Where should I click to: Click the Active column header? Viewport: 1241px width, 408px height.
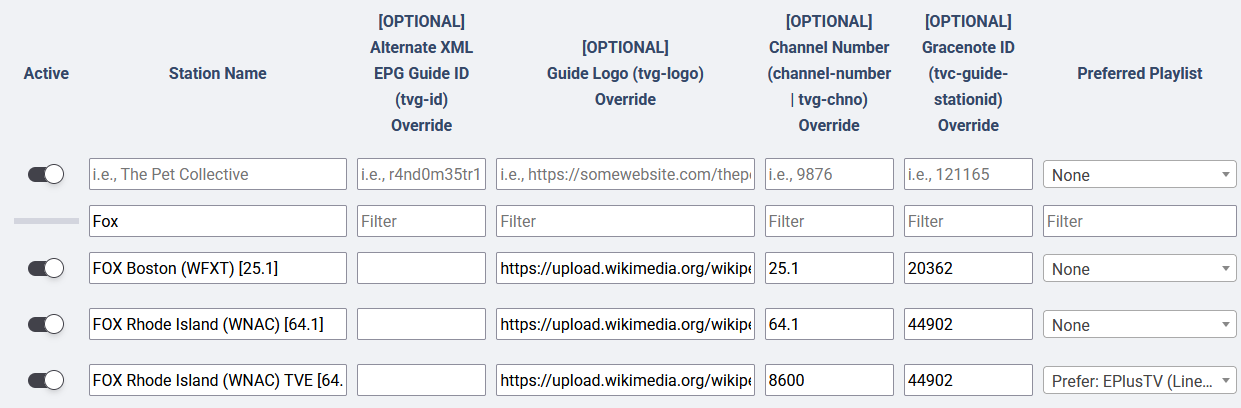(x=46, y=73)
